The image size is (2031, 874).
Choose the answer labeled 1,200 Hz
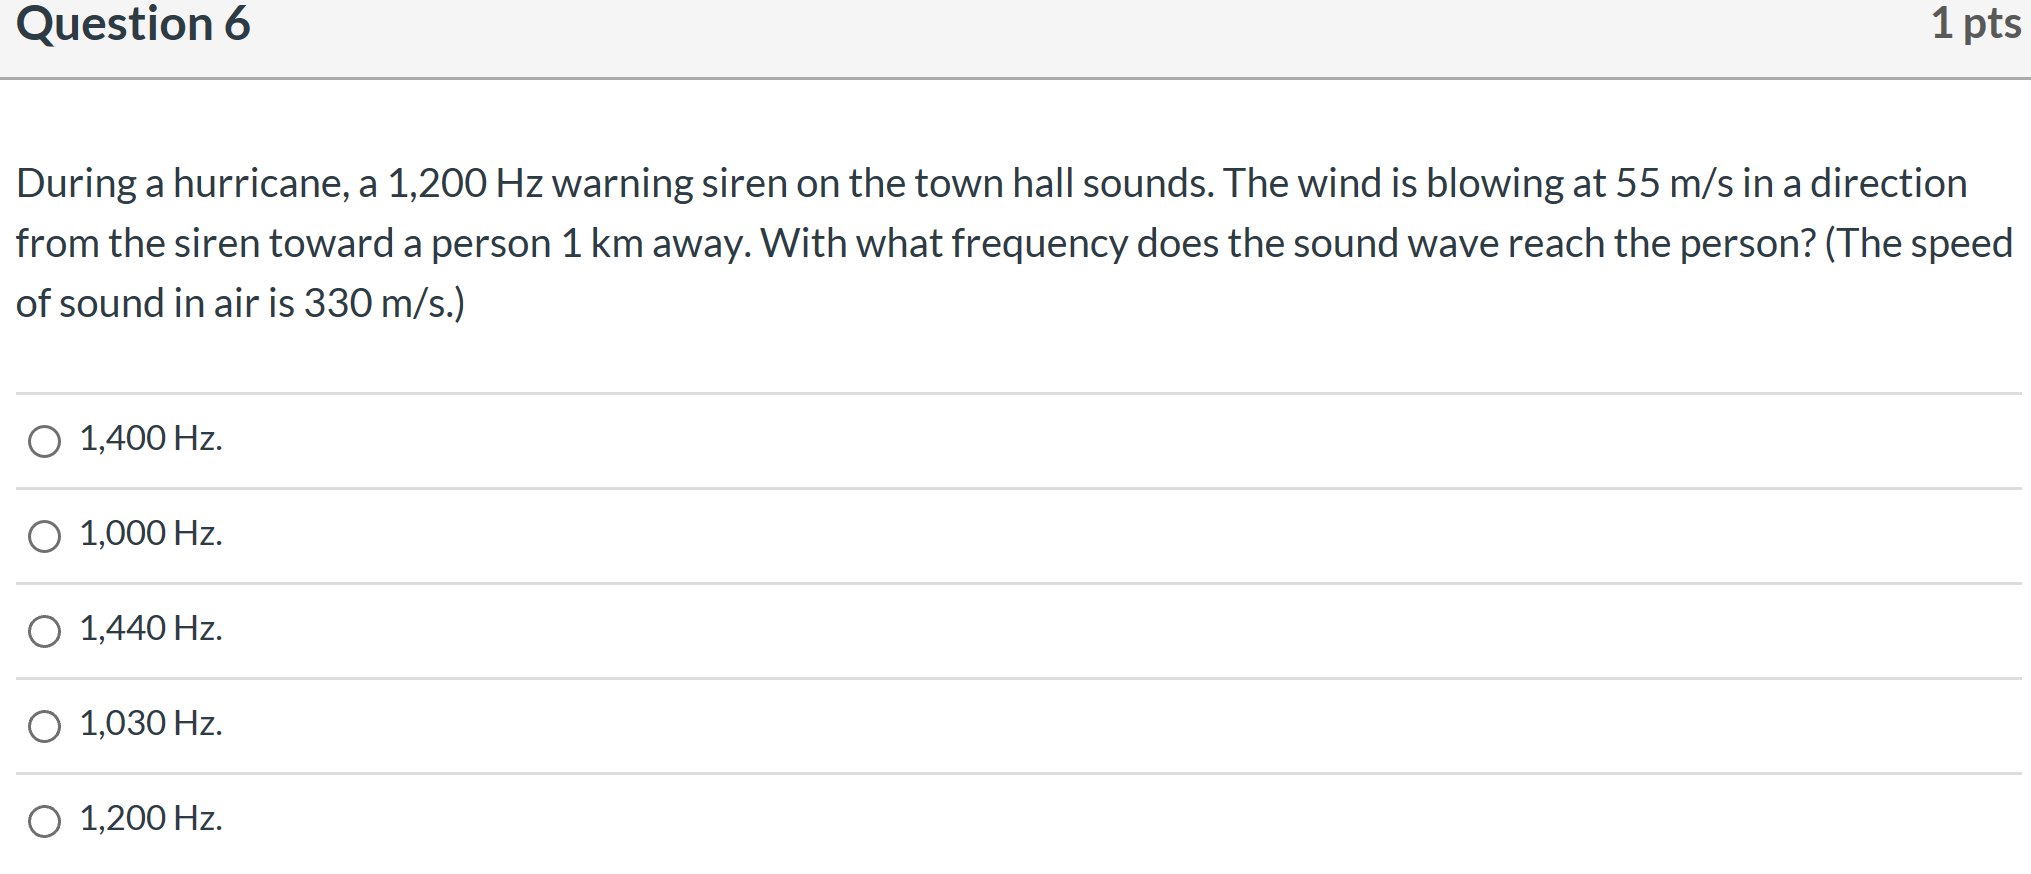[149, 818]
